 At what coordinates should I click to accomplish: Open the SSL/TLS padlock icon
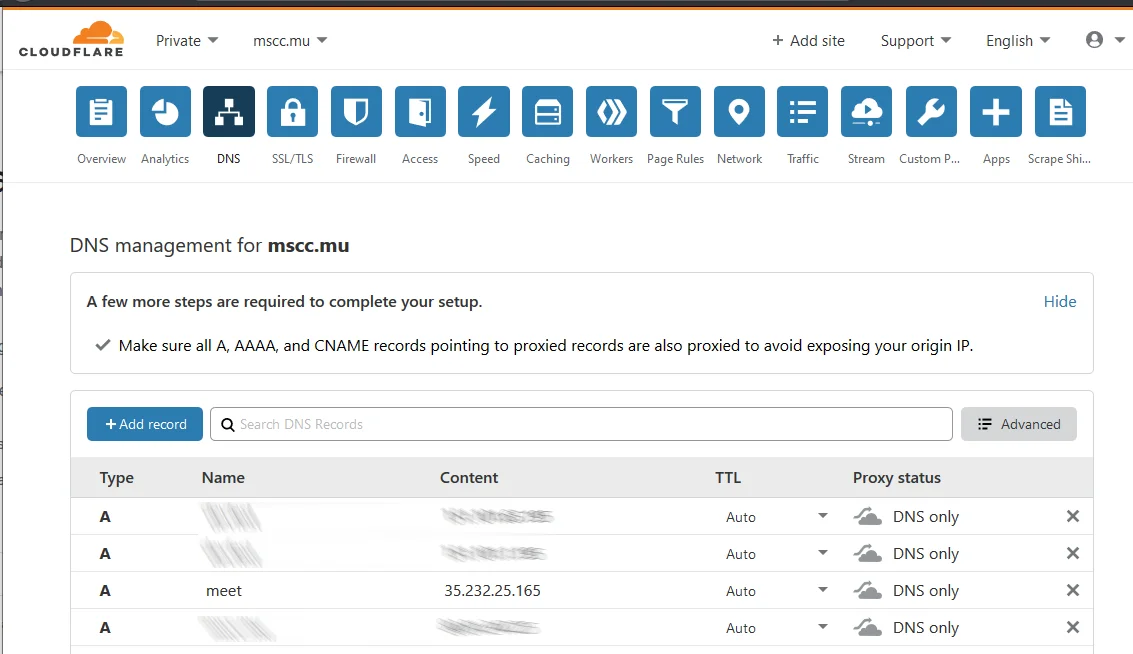[x=293, y=111]
